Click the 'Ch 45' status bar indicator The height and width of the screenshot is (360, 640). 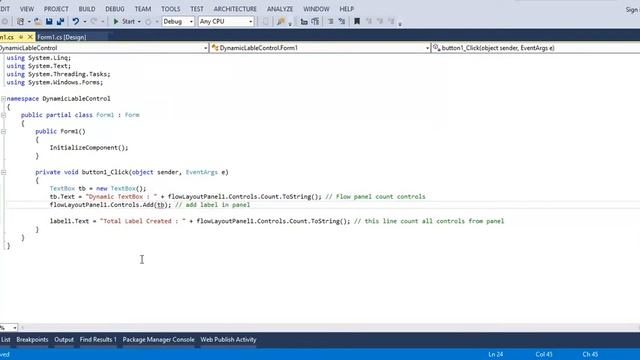point(590,354)
